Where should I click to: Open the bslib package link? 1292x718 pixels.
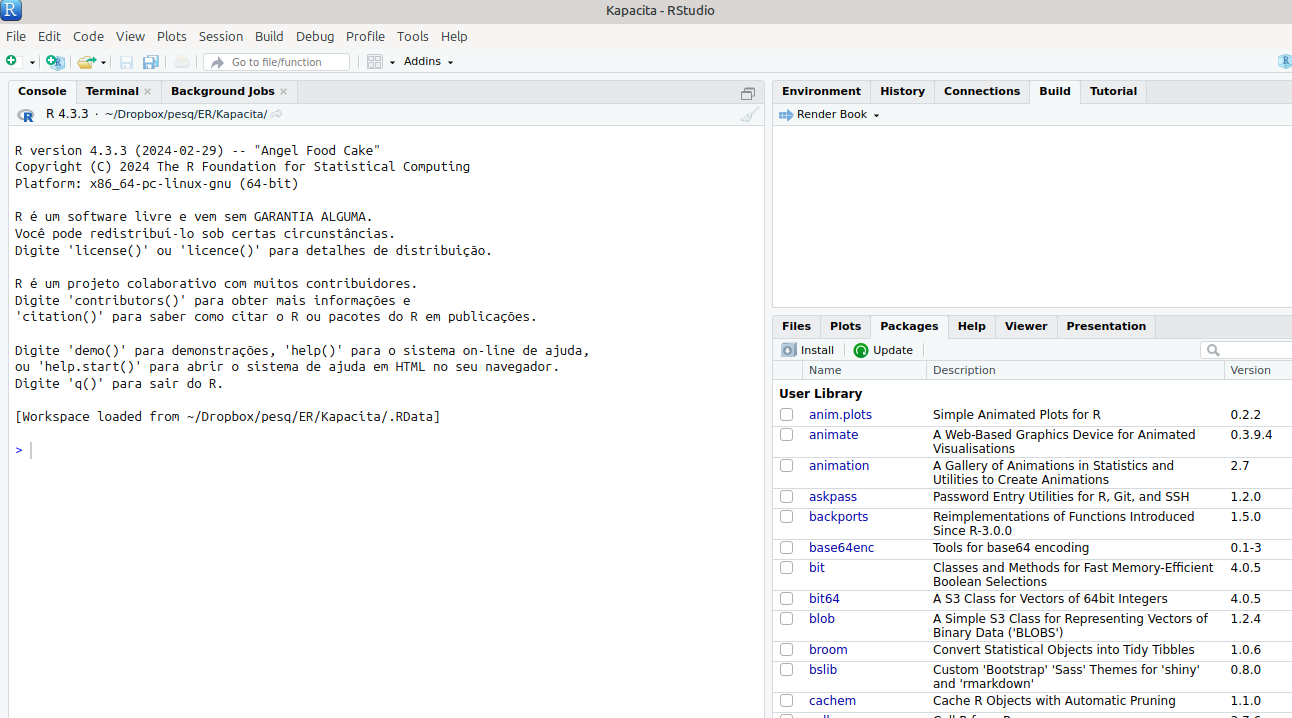point(822,670)
